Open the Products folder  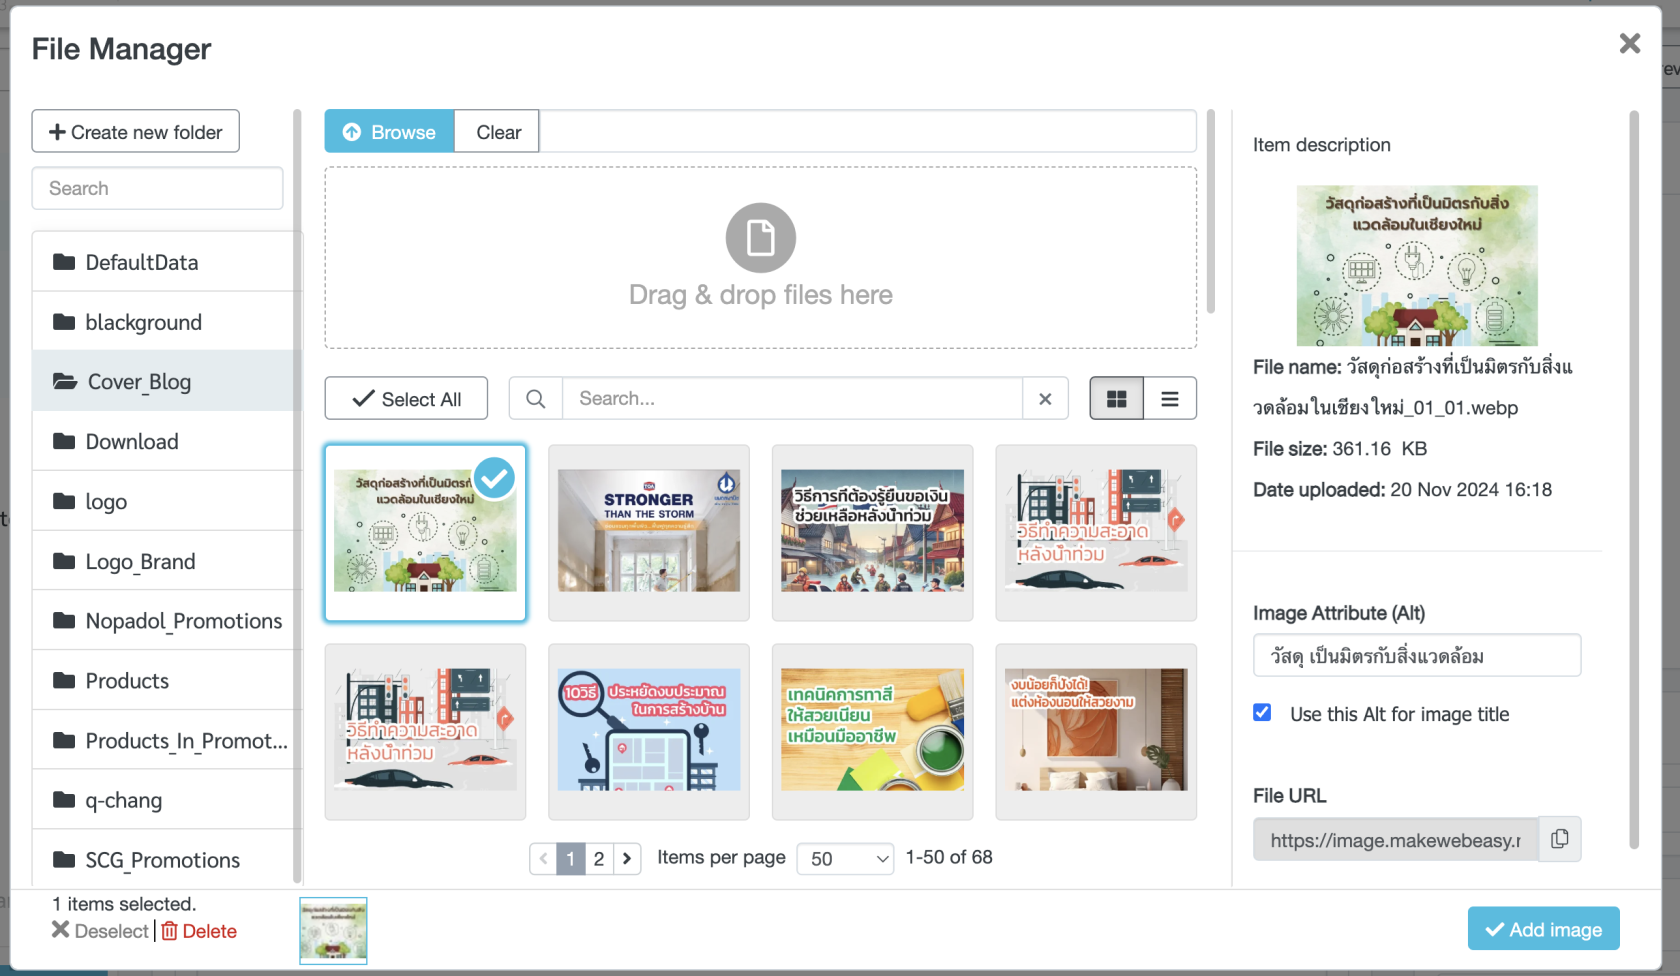tap(127, 681)
